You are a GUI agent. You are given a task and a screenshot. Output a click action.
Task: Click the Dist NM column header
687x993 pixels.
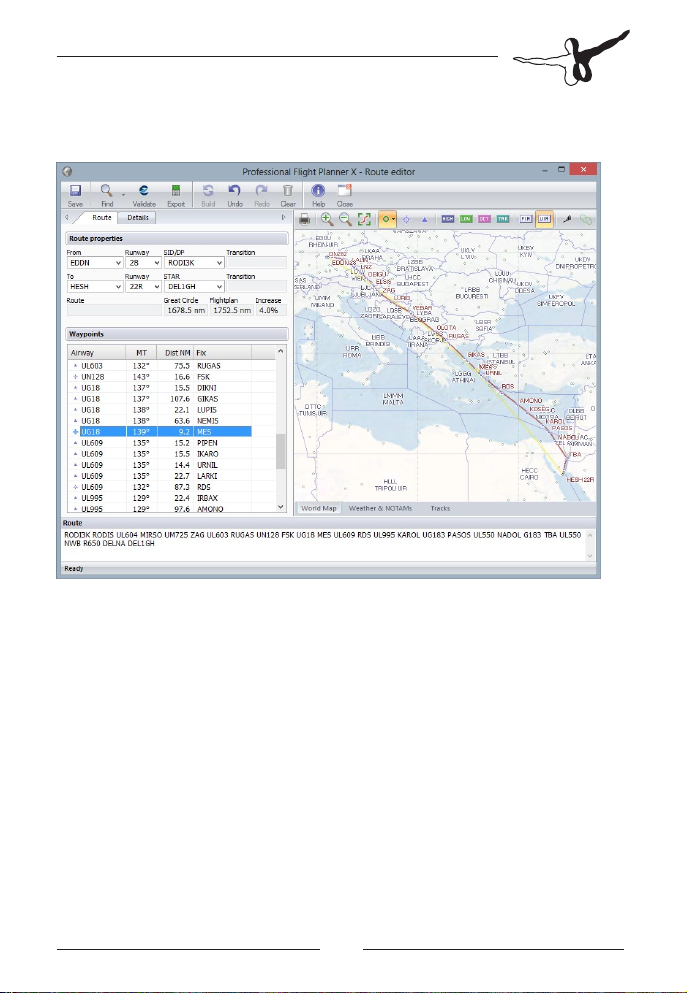tap(175, 353)
